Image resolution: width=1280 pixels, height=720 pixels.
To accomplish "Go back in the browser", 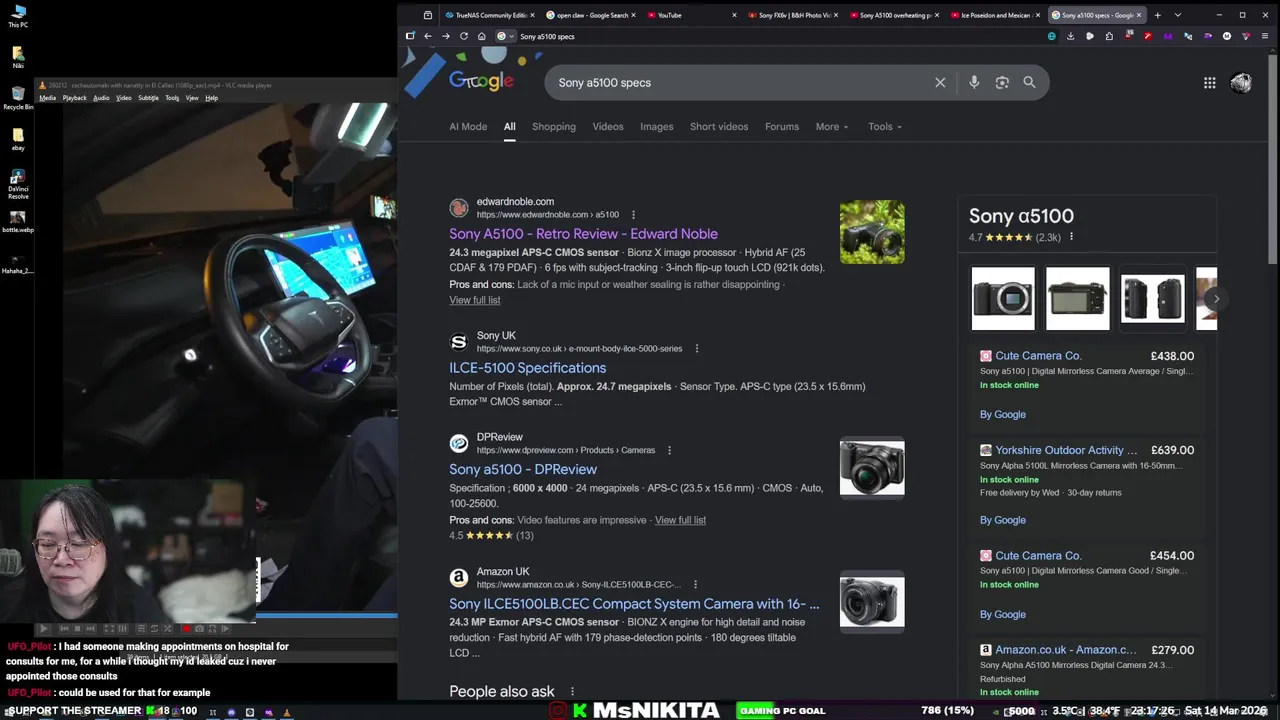I will 428,36.
